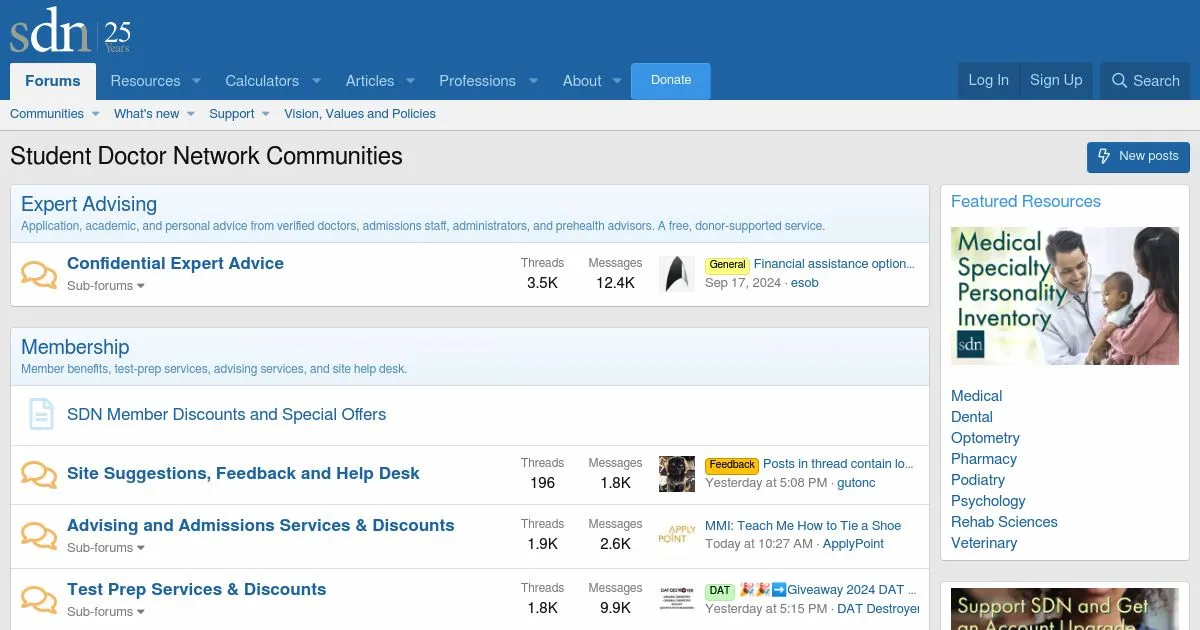Open the Veterinary resource link
The height and width of the screenshot is (630, 1200).
point(984,543)
